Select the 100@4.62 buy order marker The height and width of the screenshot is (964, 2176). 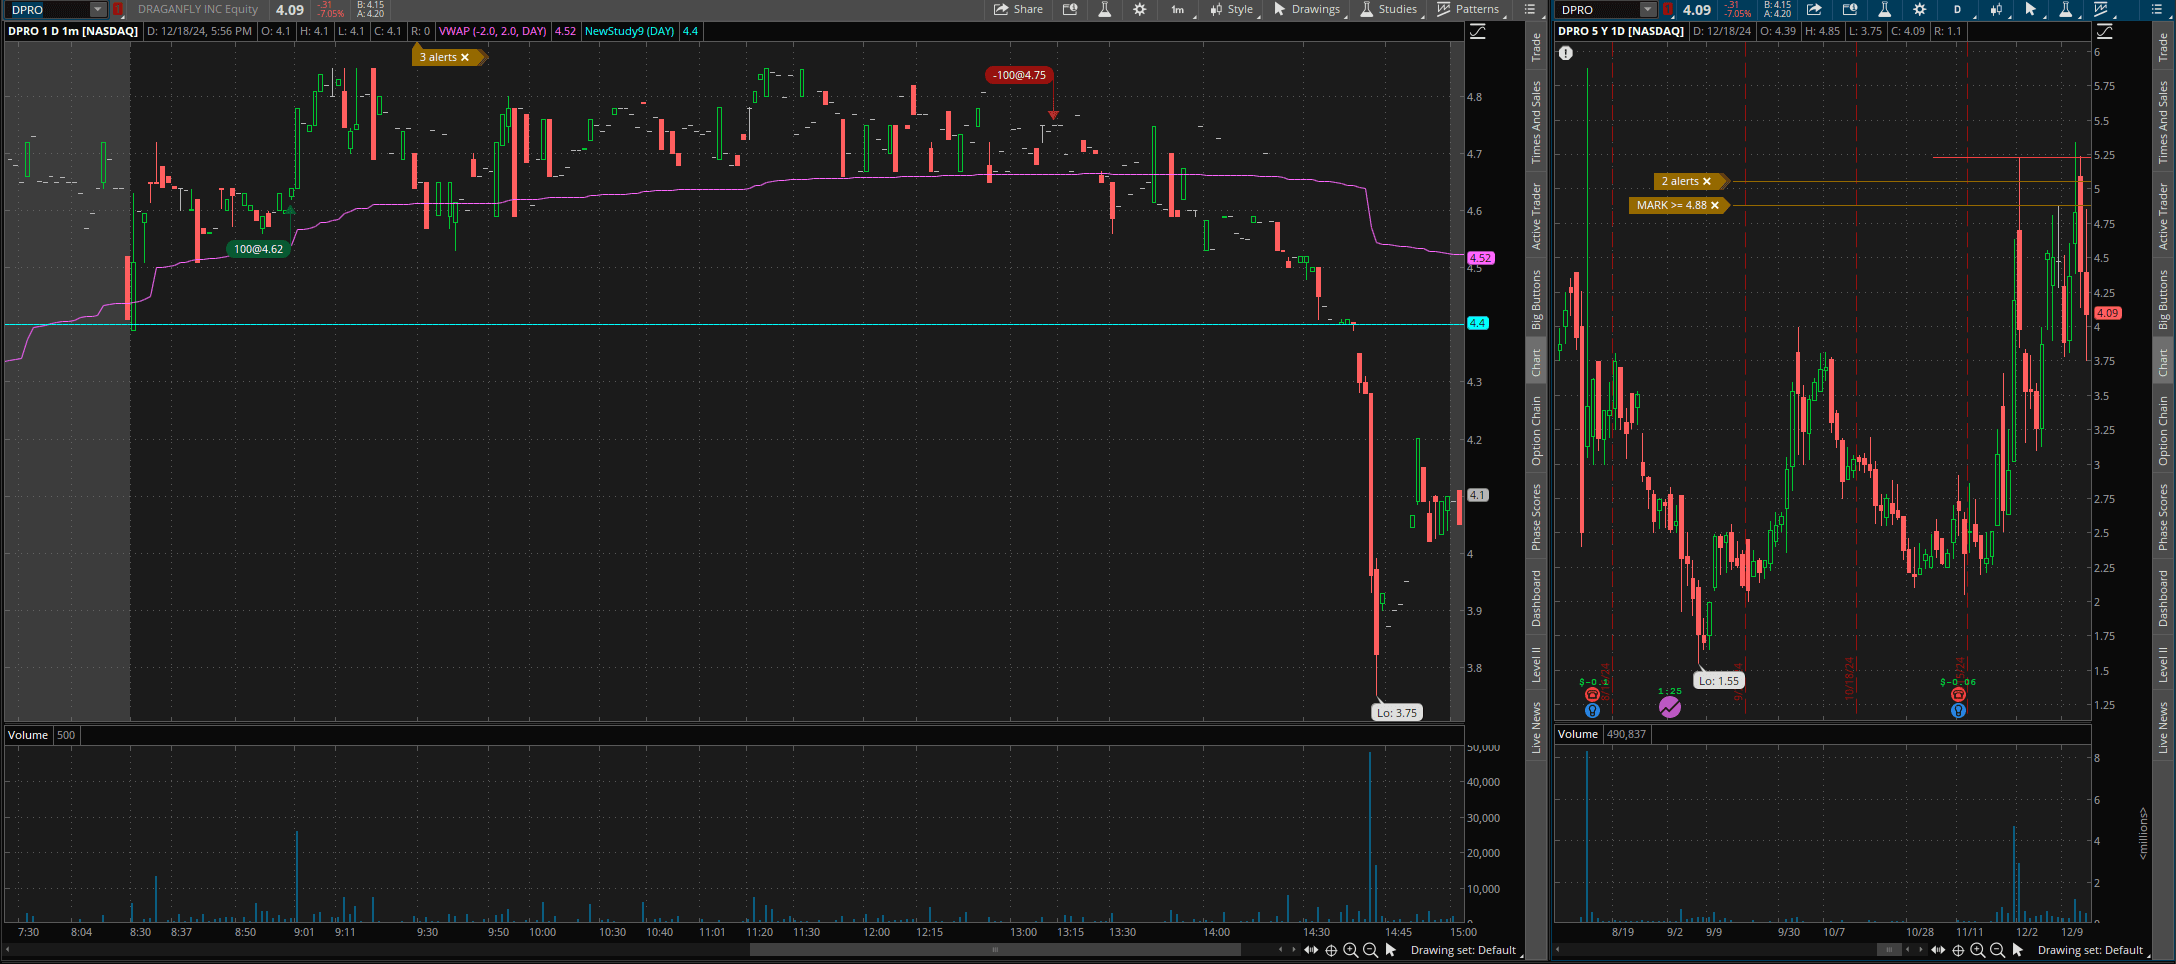(258, 249)
